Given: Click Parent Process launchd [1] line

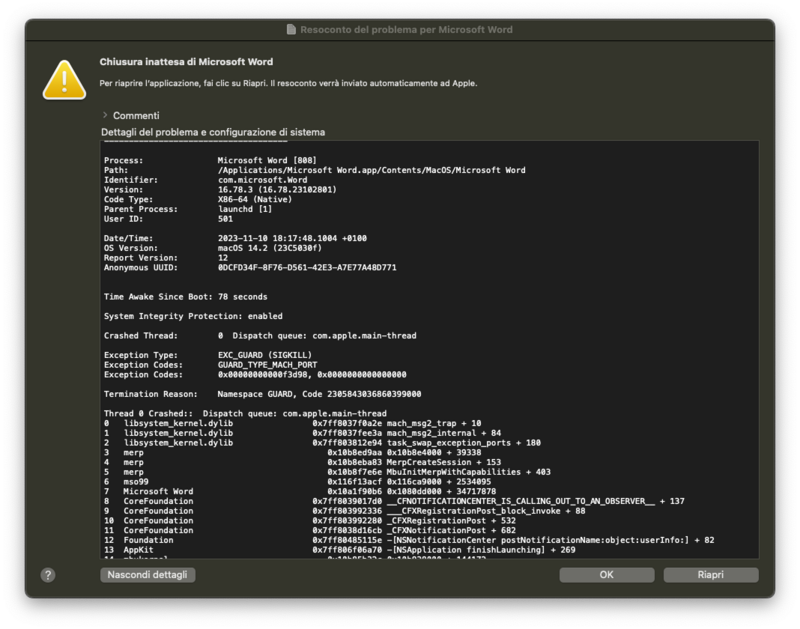Looking at the screenshot, I should tap(188, 209).
